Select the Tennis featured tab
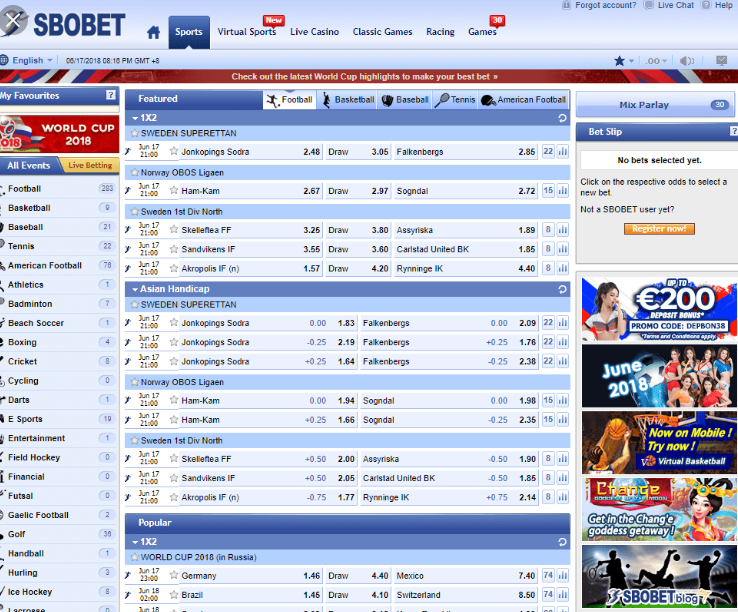The height and width of the screenshot is (612, 738). click(455, 100)
